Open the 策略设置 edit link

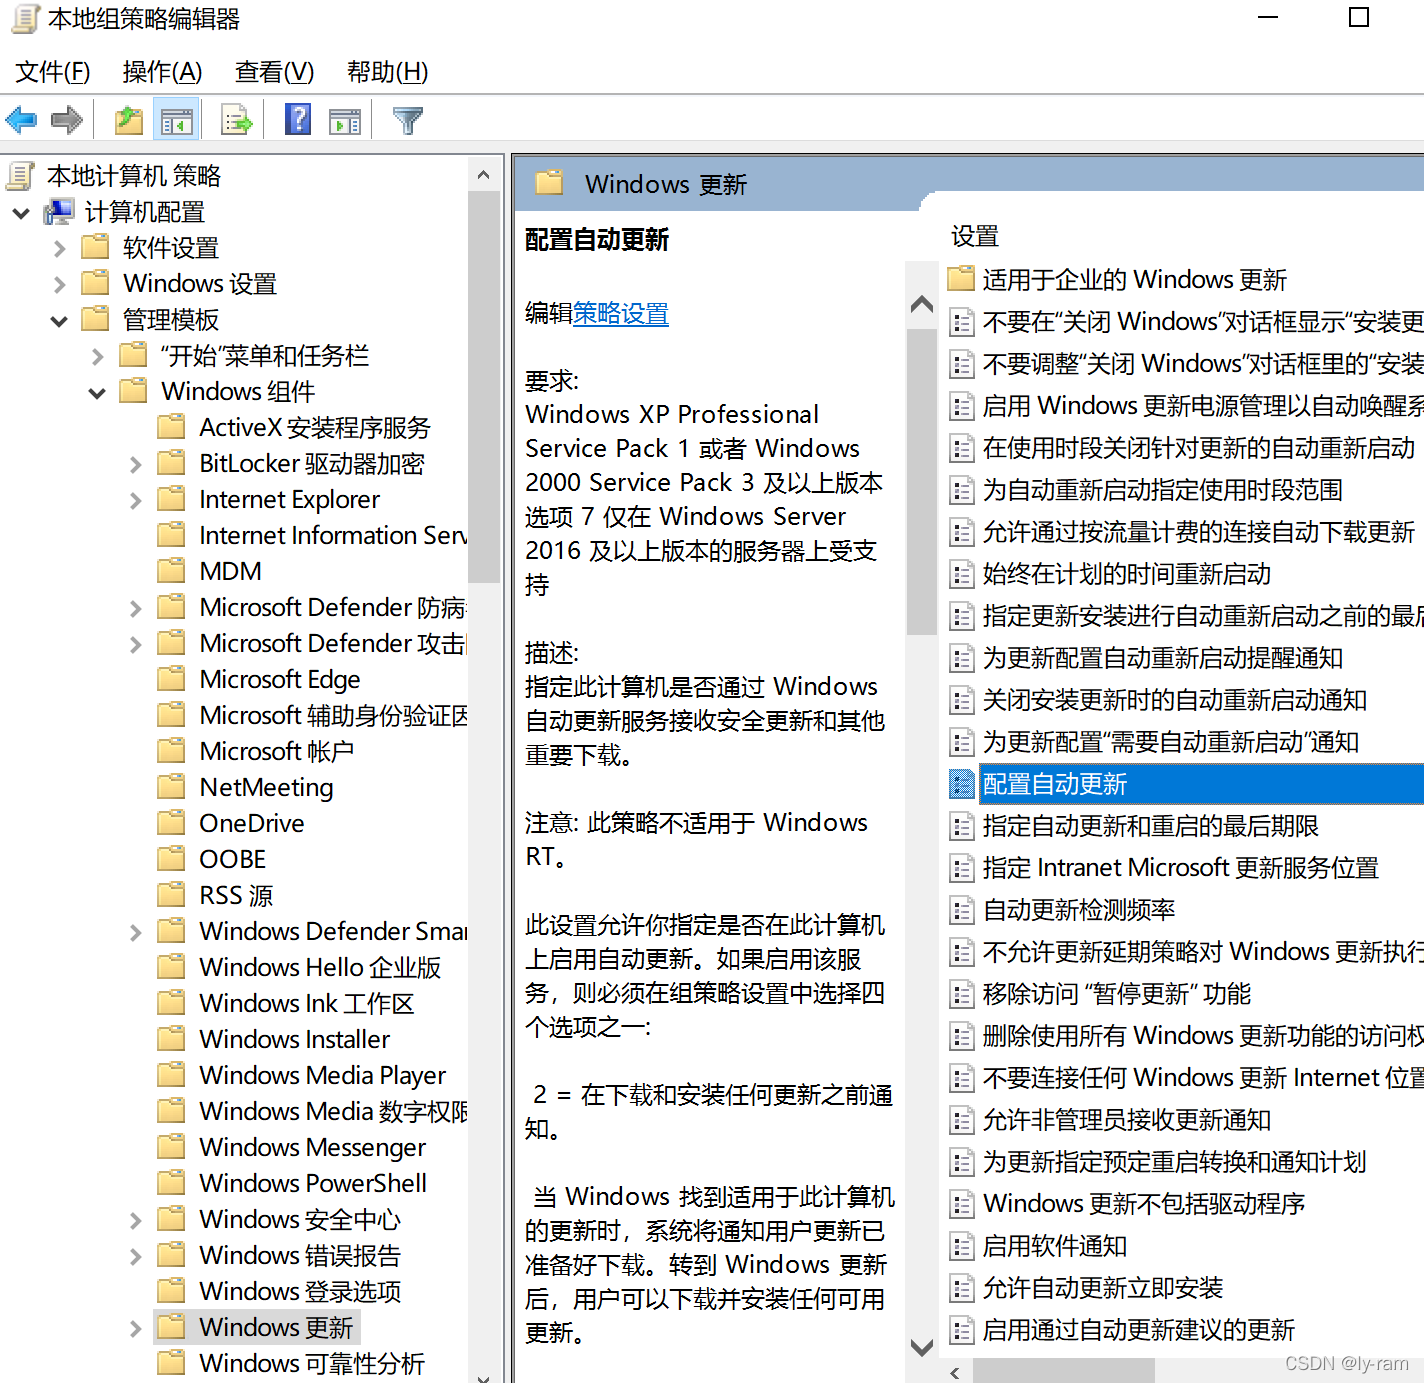click(x=621, y=314)
